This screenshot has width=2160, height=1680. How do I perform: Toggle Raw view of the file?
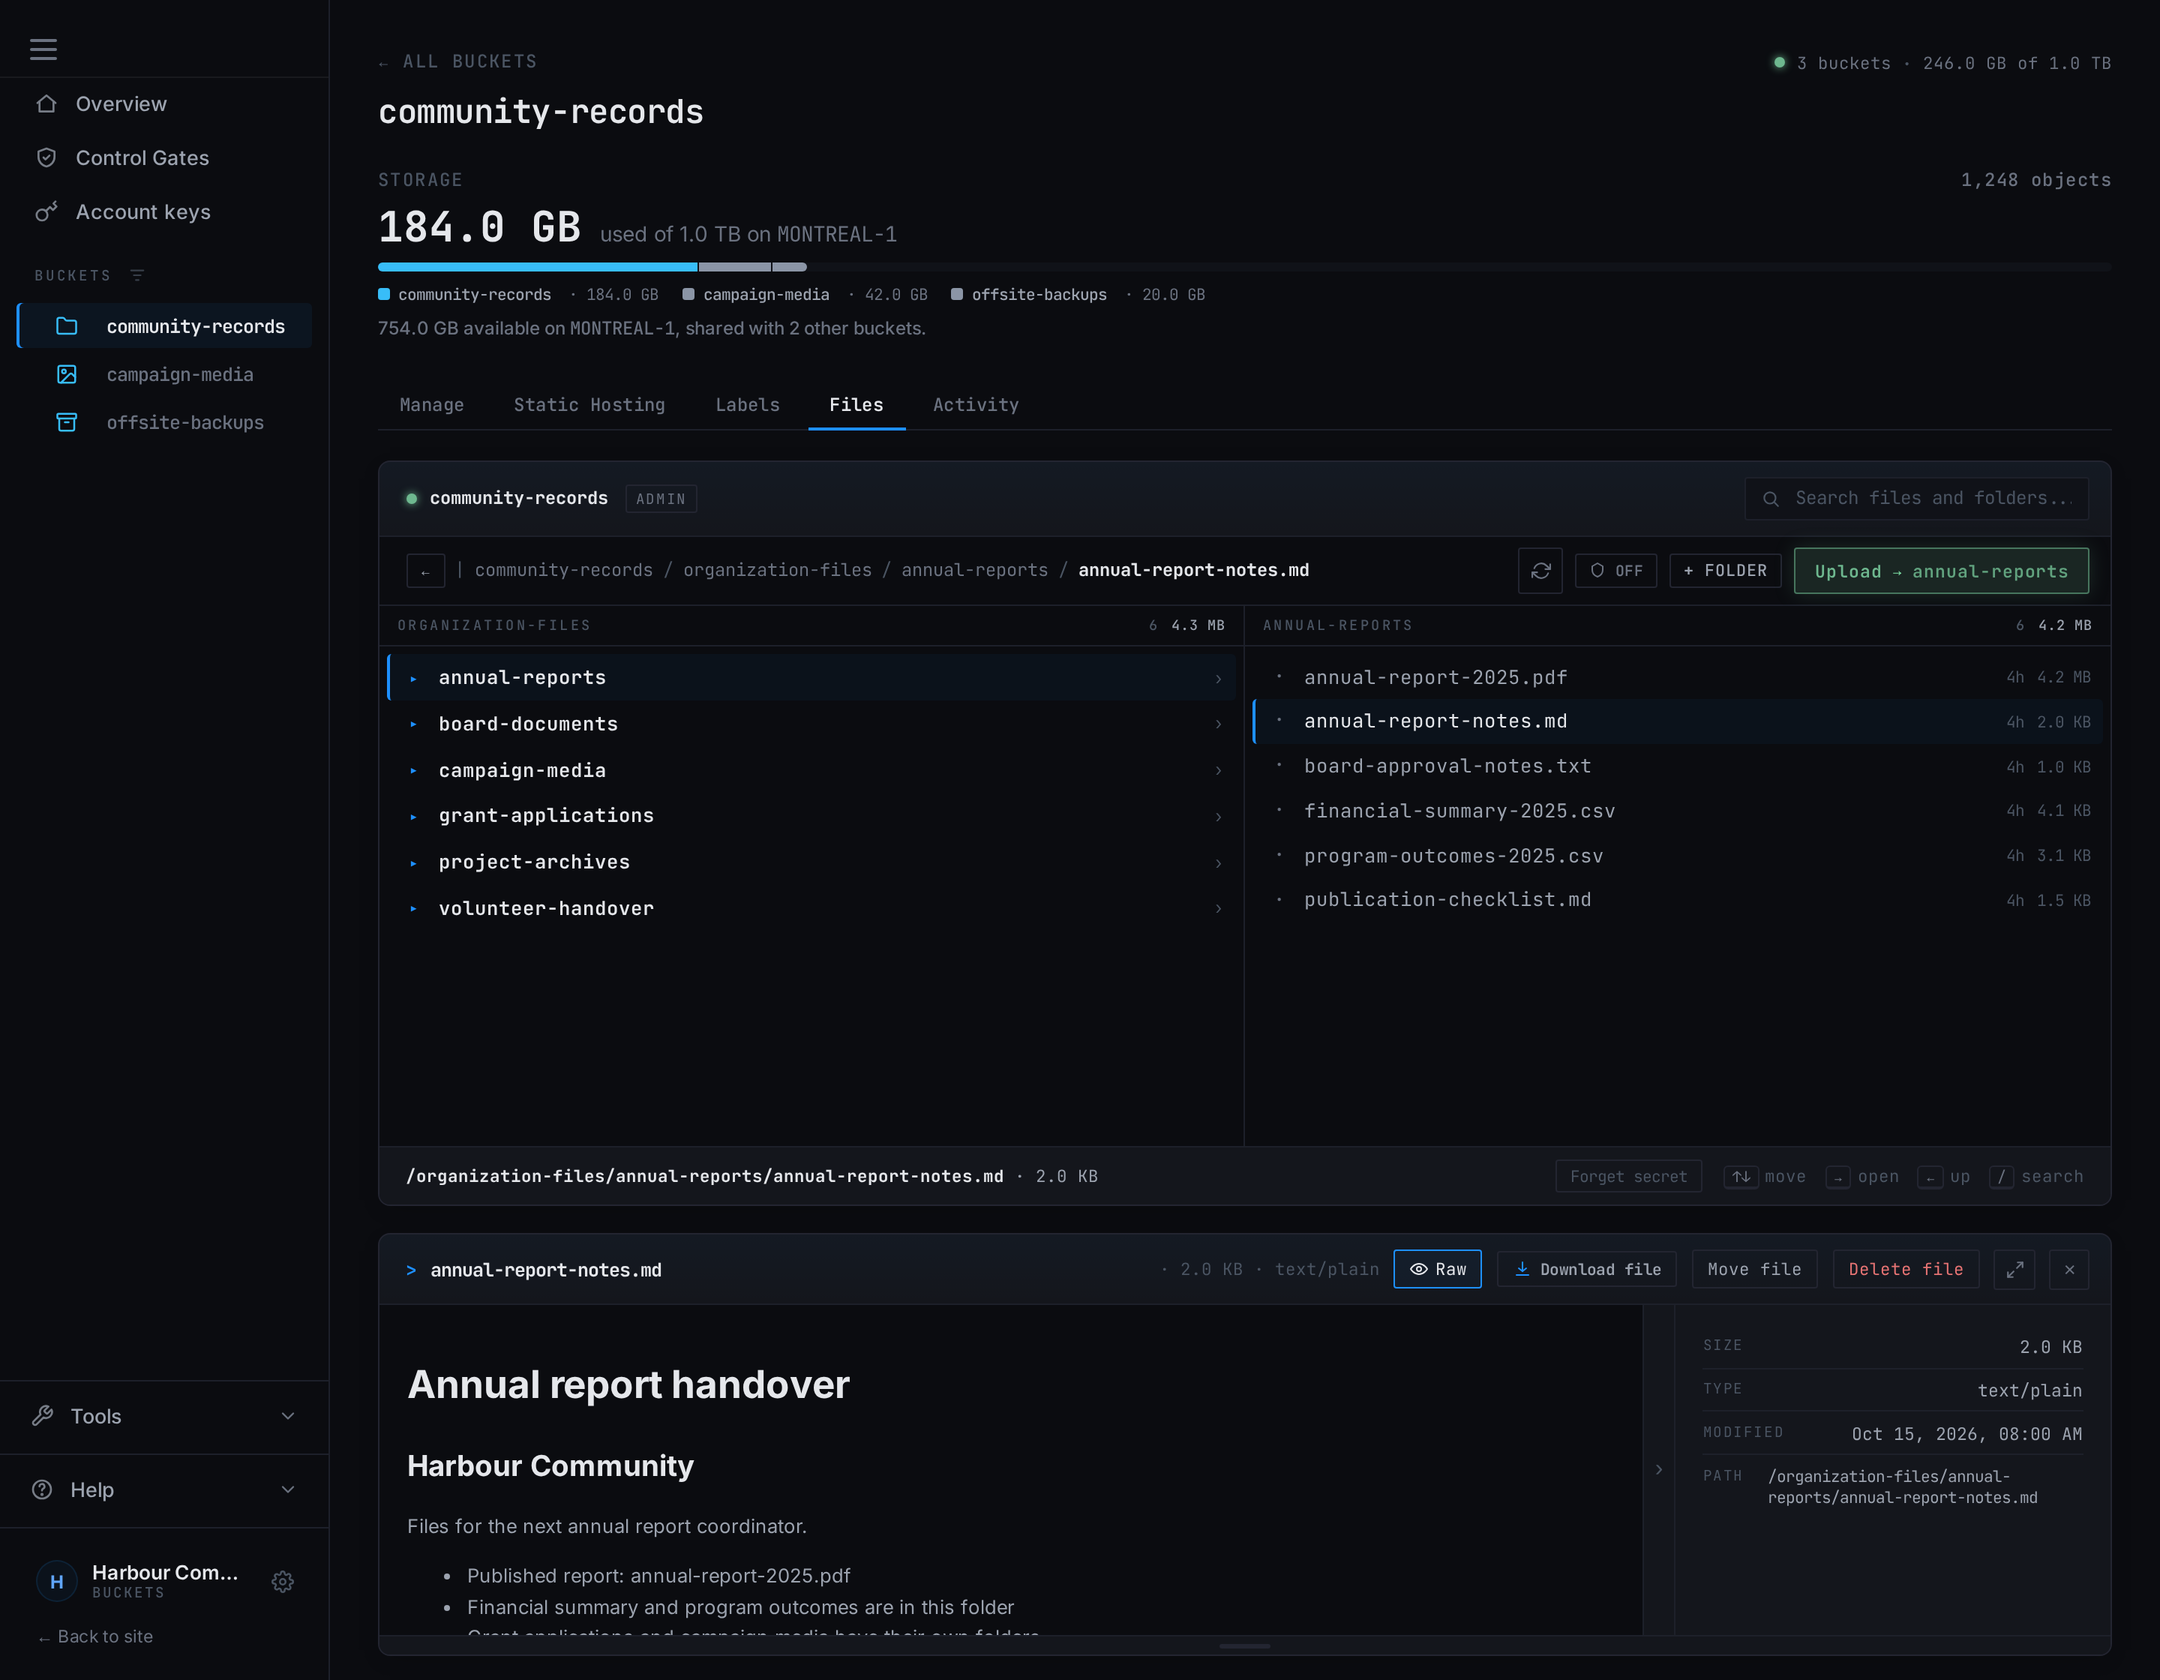[1437, 1269]
